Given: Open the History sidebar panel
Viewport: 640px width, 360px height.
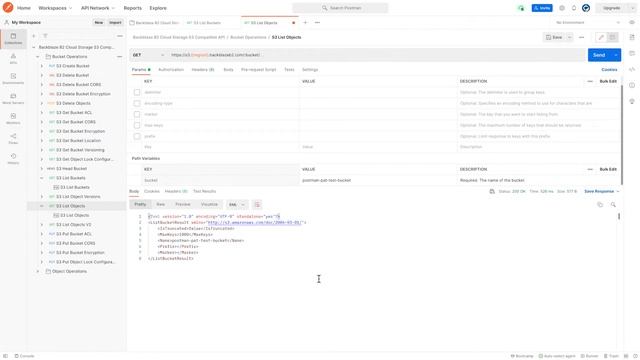Looking at the screenshot, I should pyautogui.click(x=13, y=159).
